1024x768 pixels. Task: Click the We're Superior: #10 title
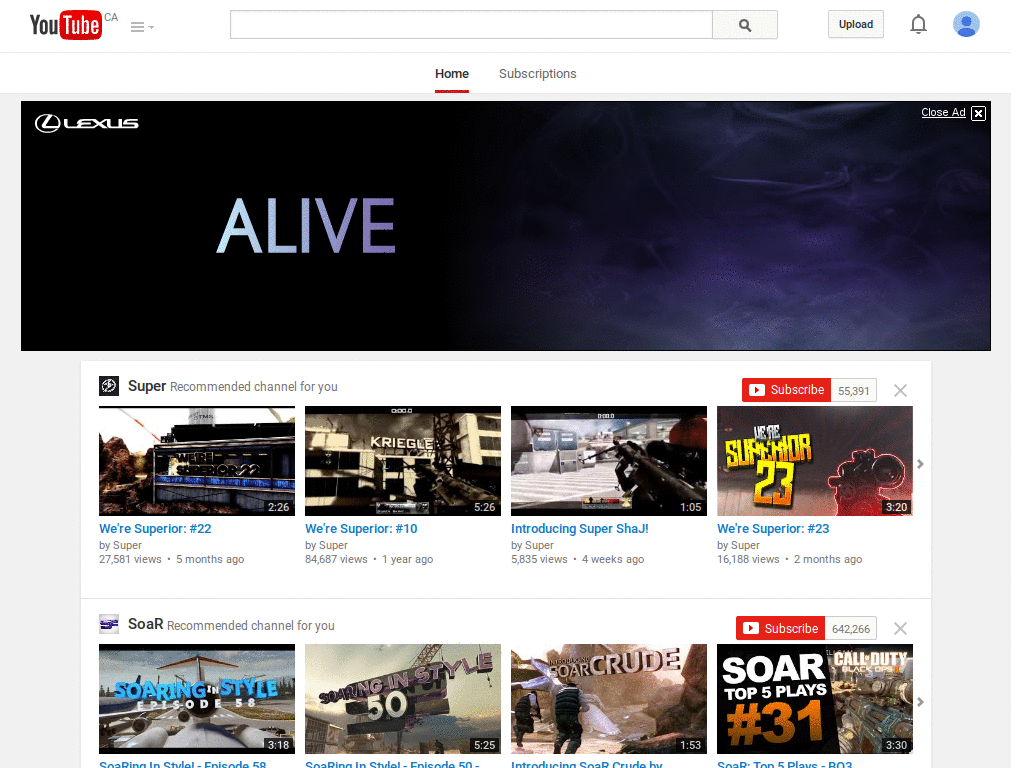361,528
